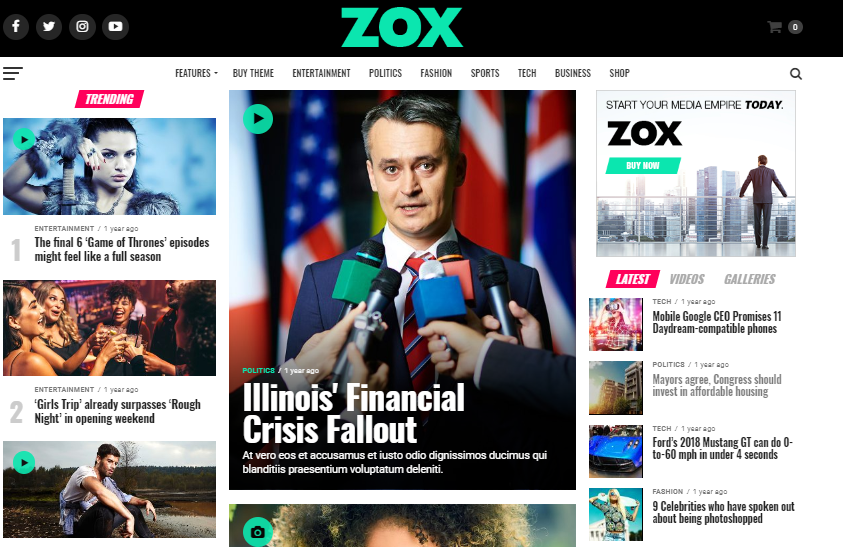Expand the Features dropdown menu
The image size is (843, 547).
(196, 73)
